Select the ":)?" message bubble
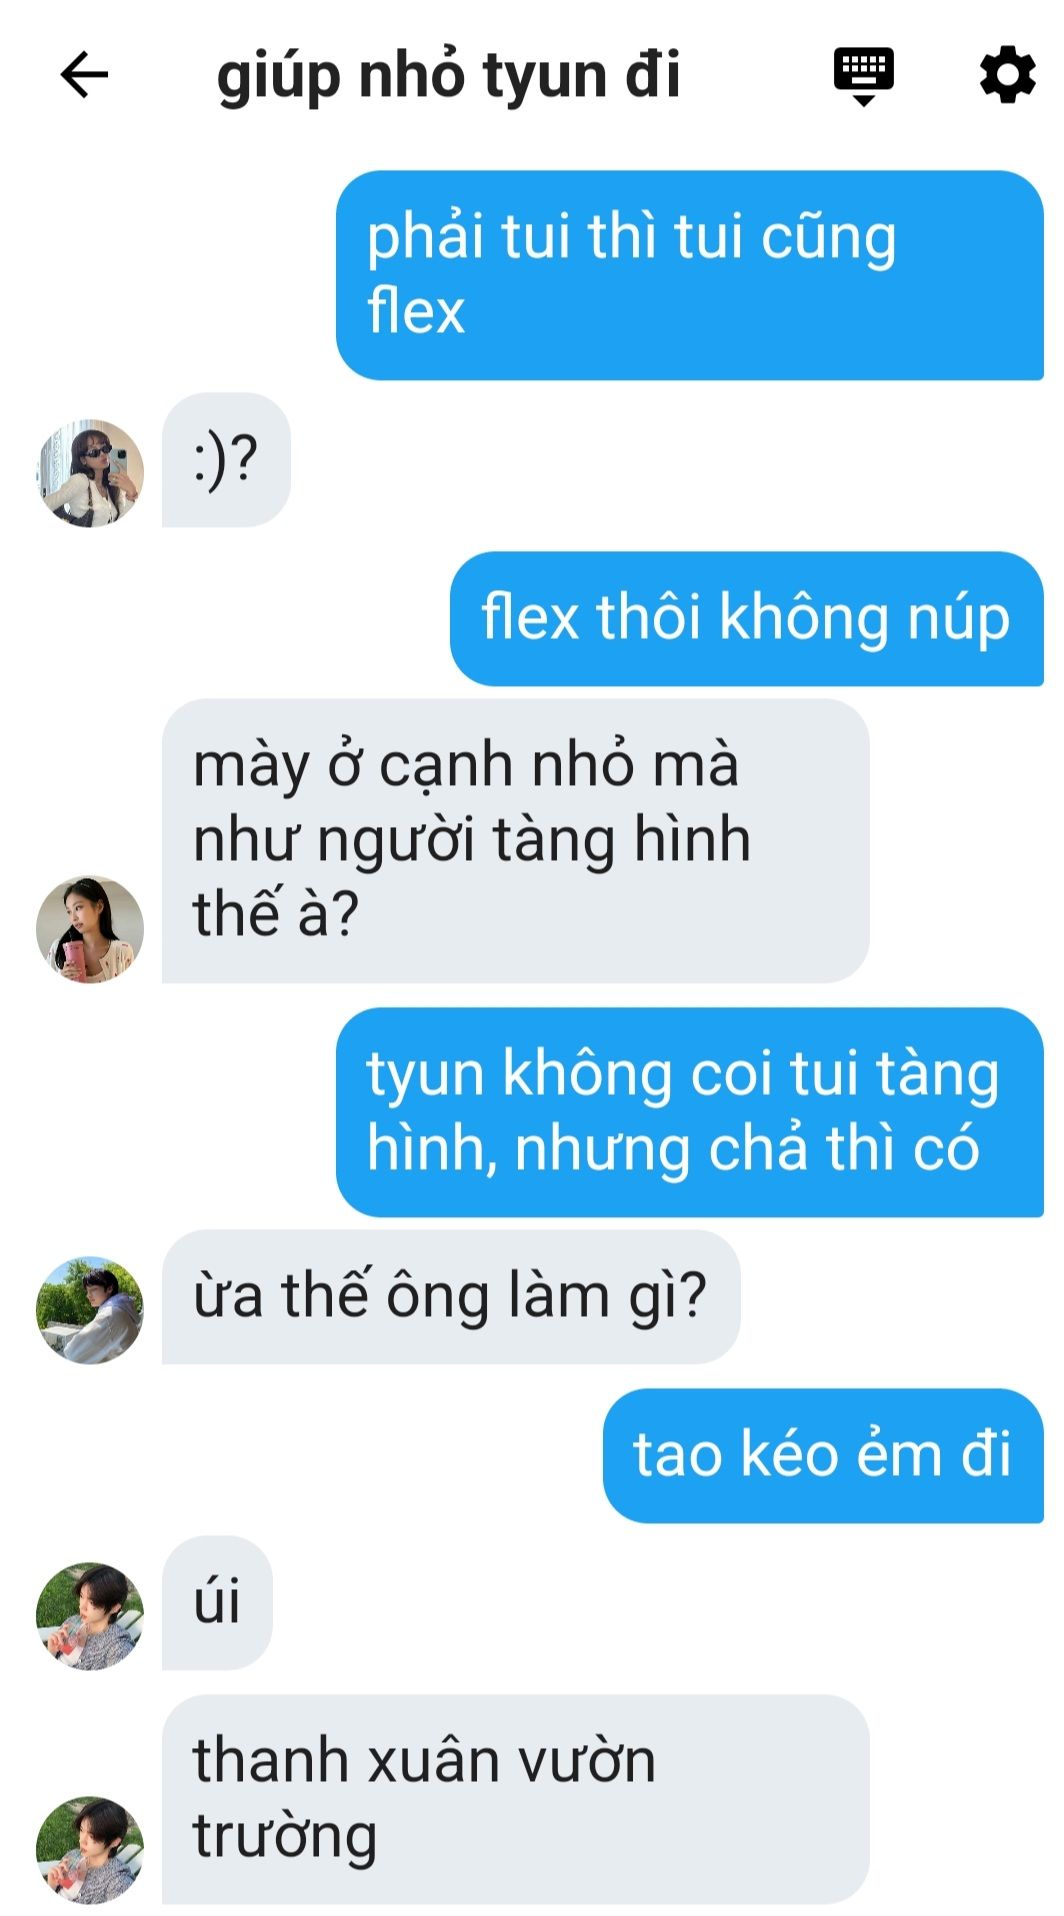The image size is (1064, 1916). click(x=226, y=460)
